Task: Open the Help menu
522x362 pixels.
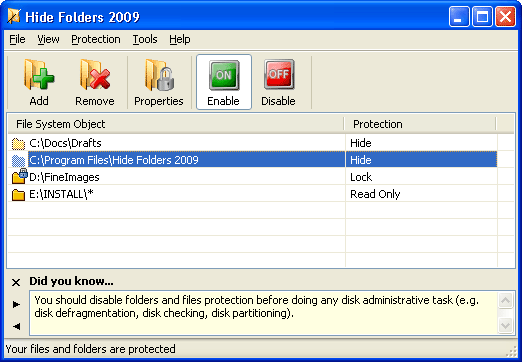Action: (180, 39)
